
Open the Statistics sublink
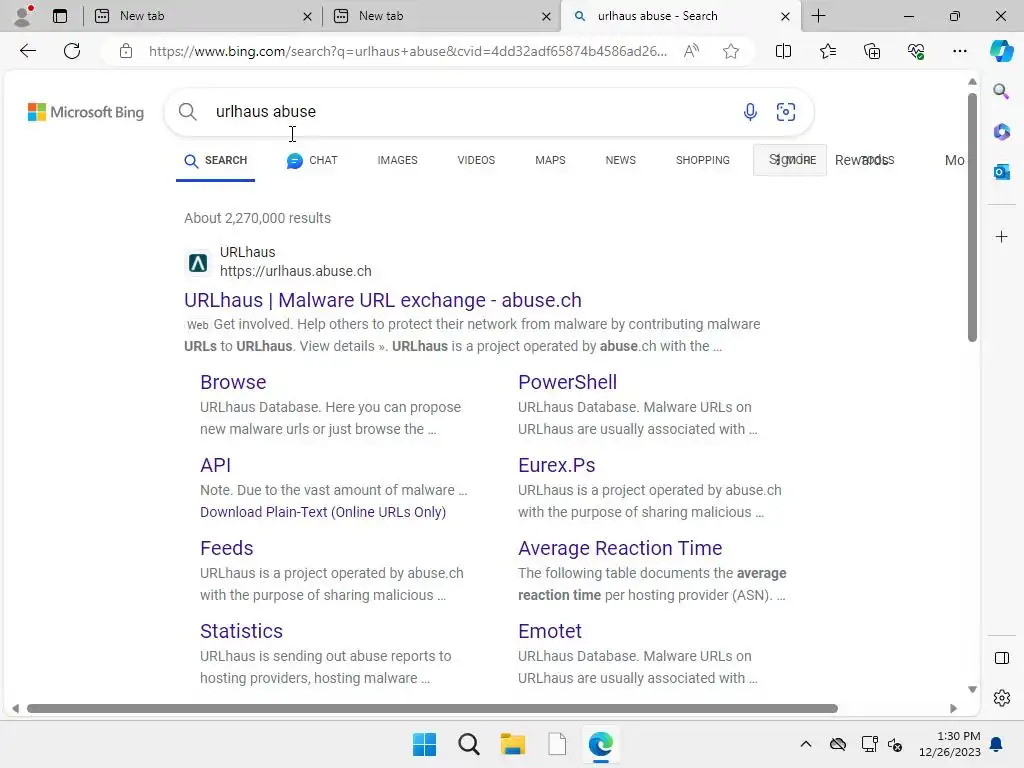(241, 631)
